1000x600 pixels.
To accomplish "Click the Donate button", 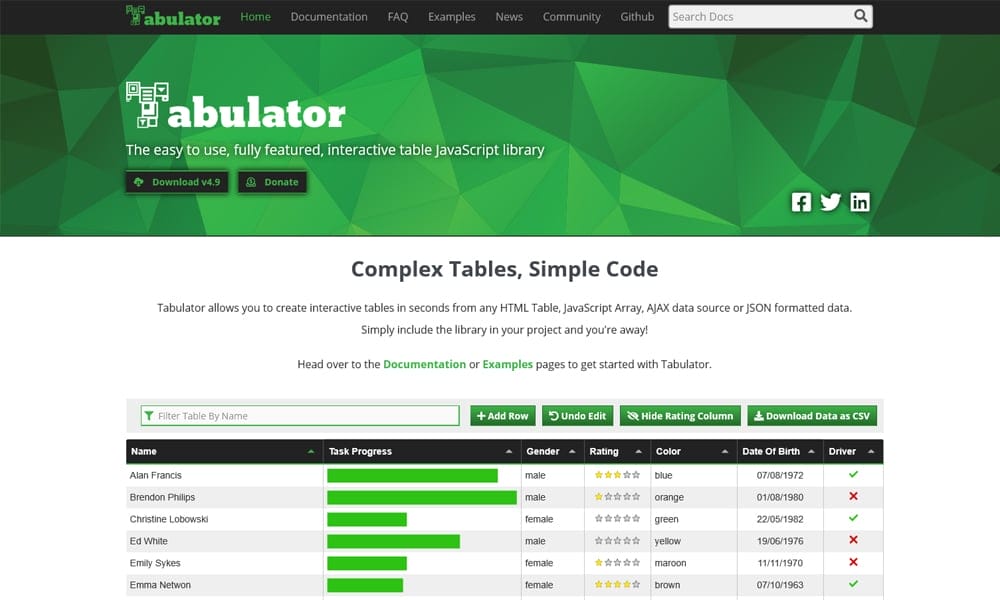I will (x=272, y=182).
